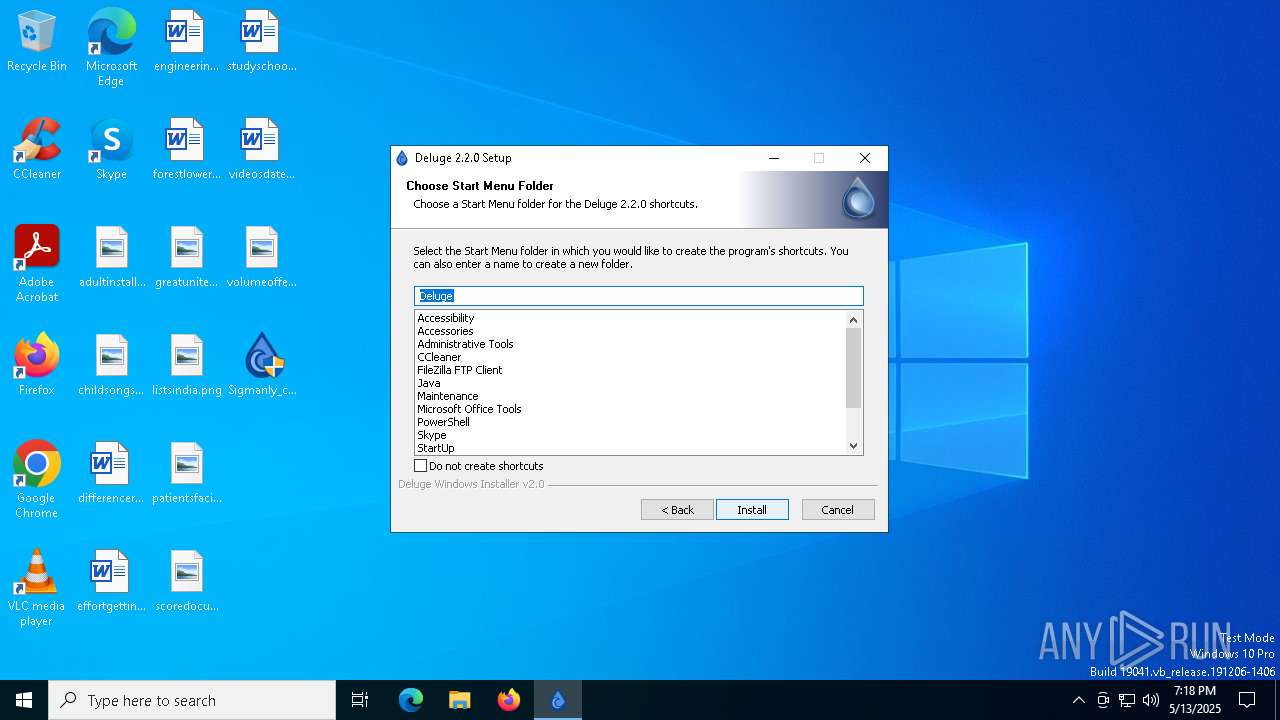Open the Firefox taskbar icon
Image resolution: width=1280 pixels, height=720 pixels.
[509, 700]
